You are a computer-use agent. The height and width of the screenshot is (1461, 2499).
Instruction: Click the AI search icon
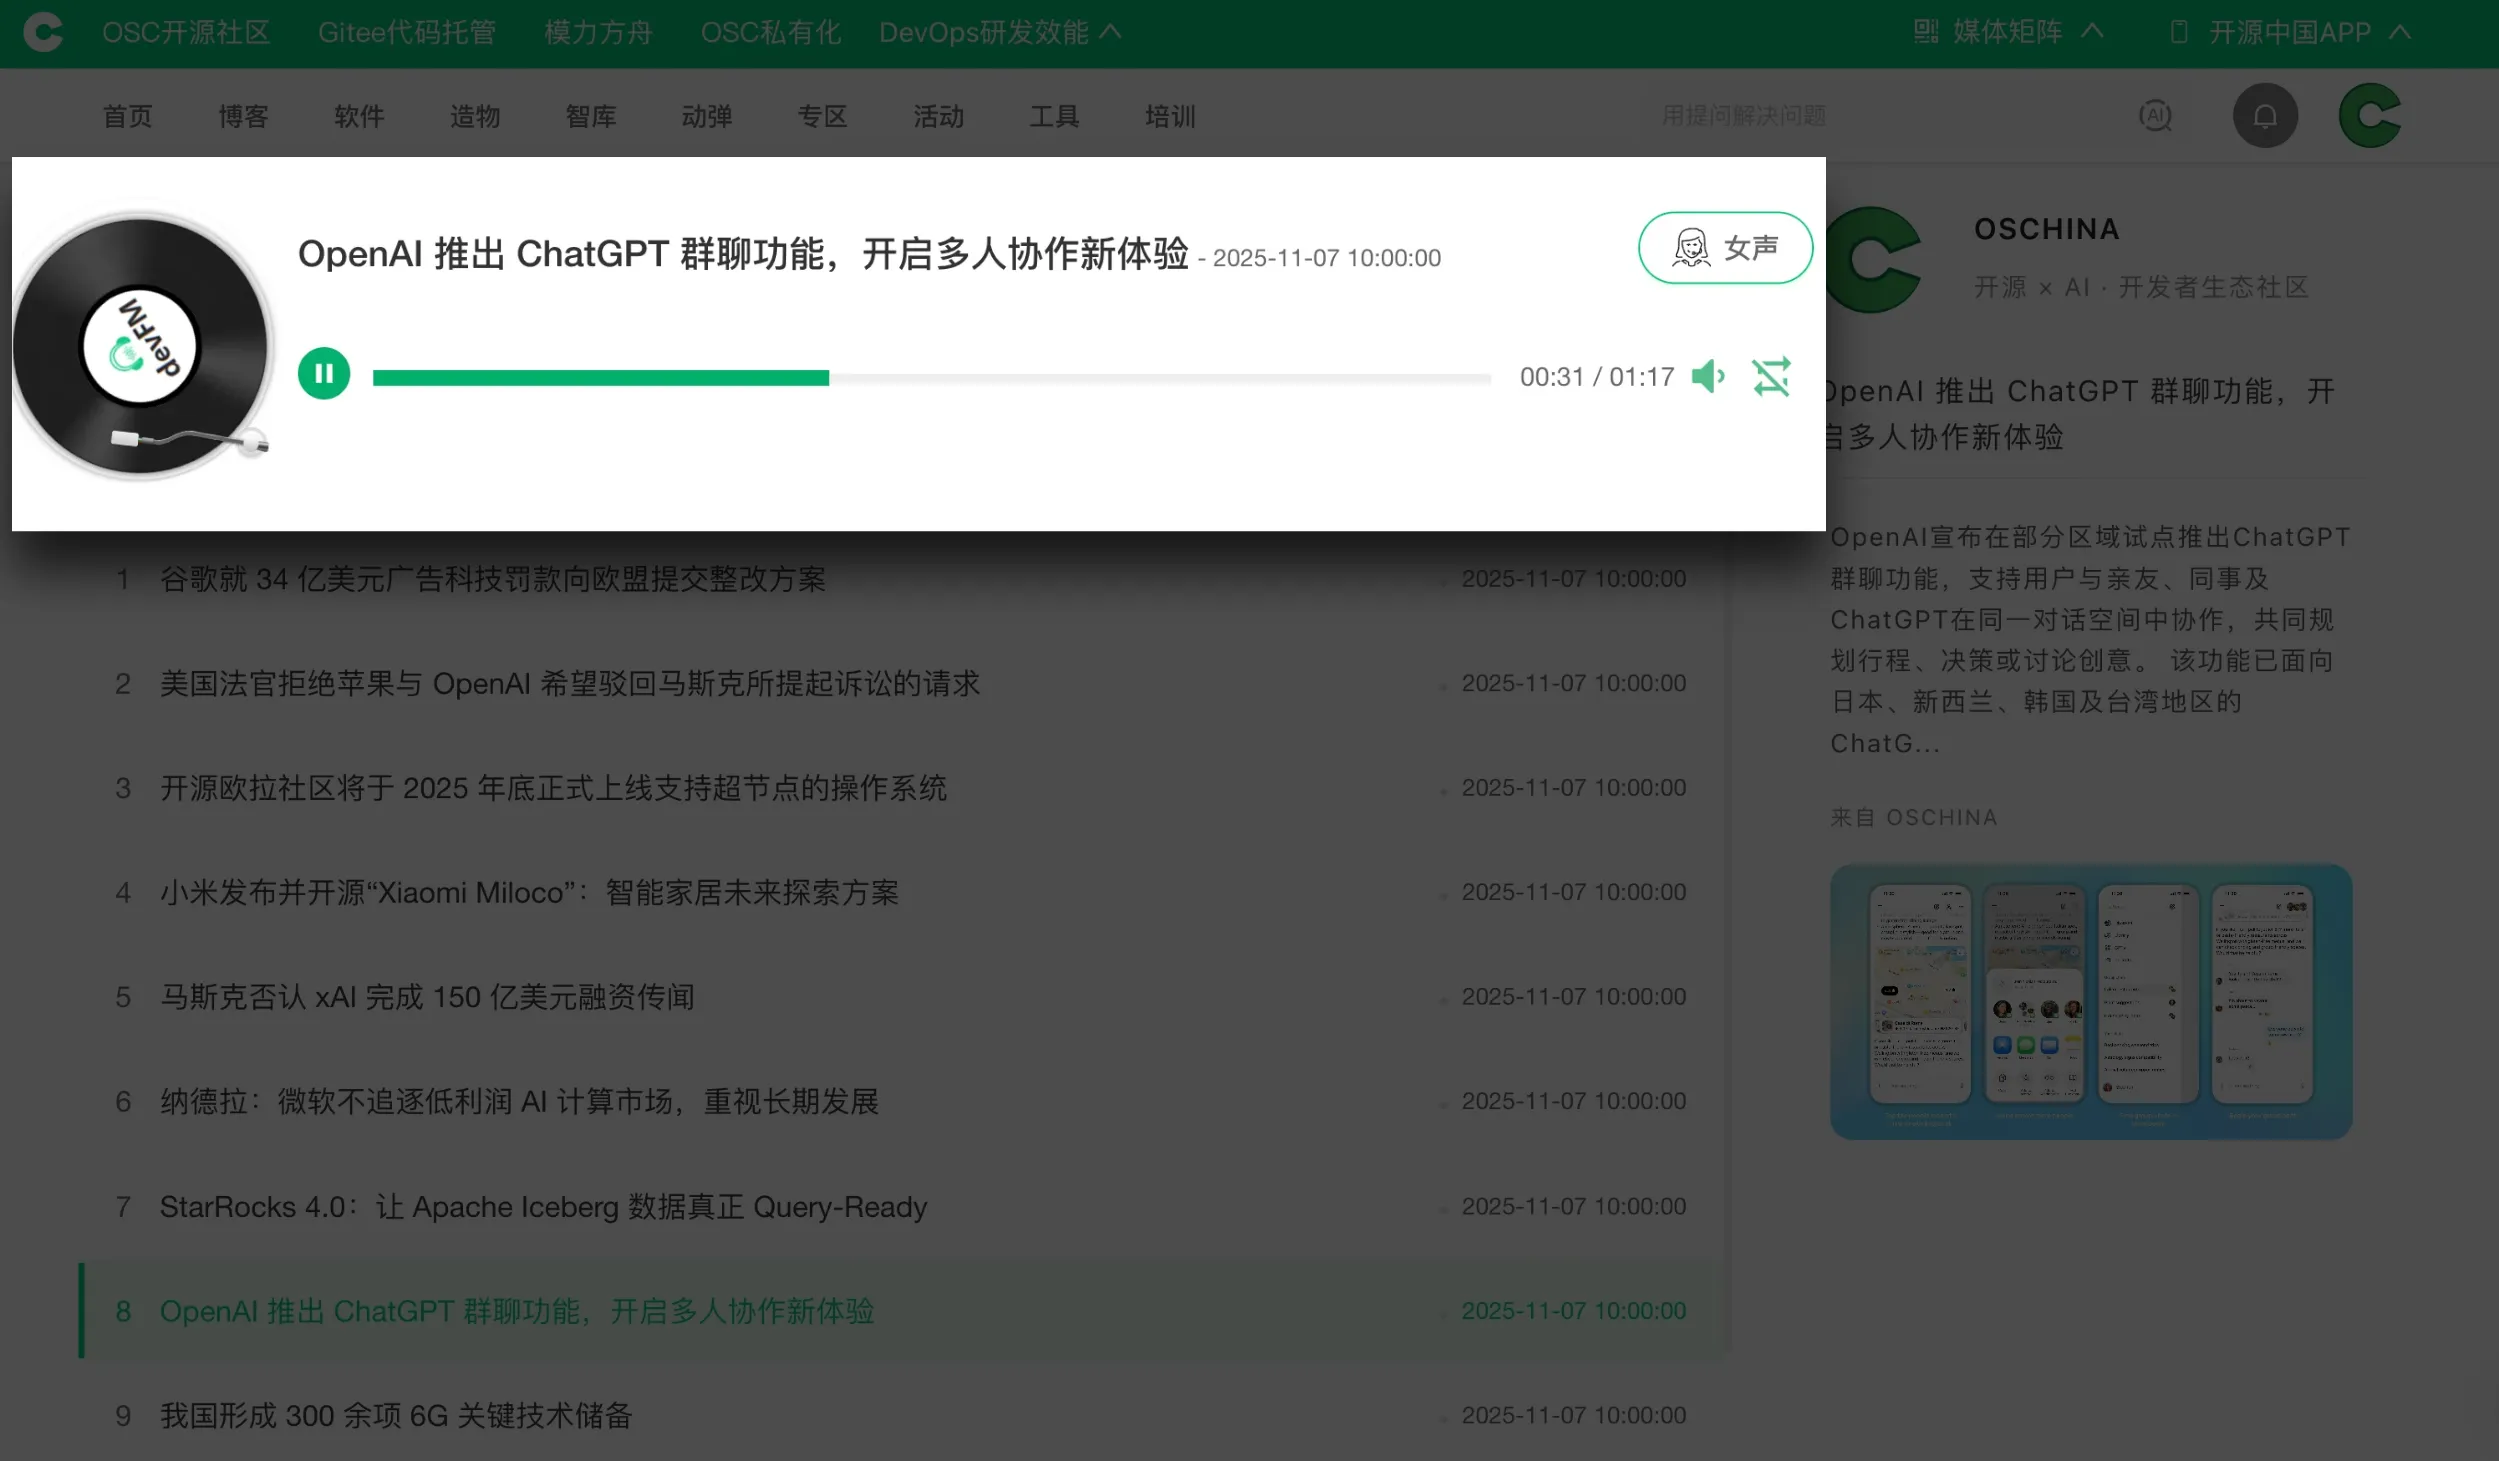[x=2155, y=116]
